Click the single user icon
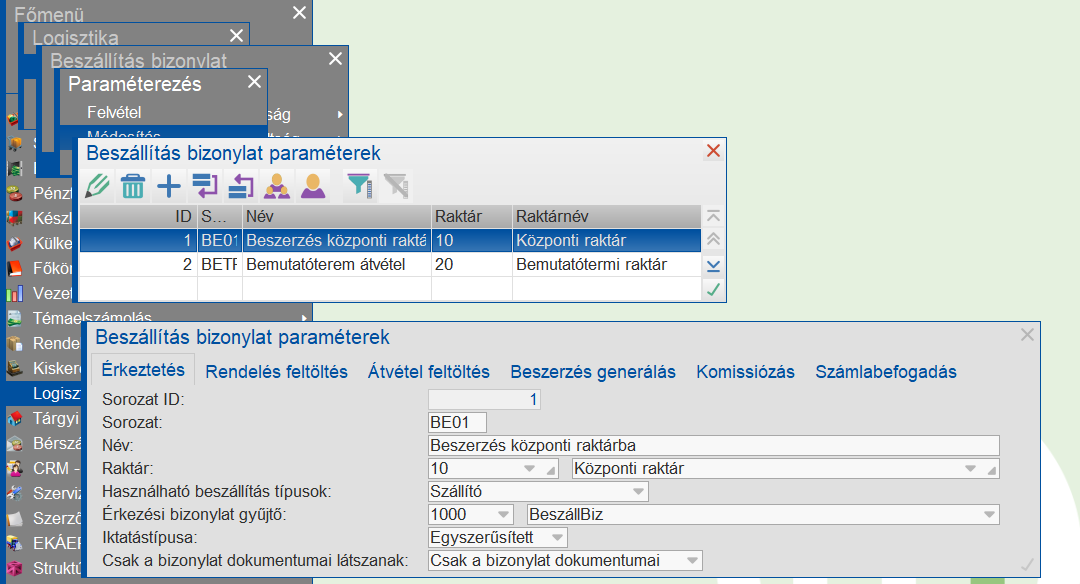 [311, 186]
